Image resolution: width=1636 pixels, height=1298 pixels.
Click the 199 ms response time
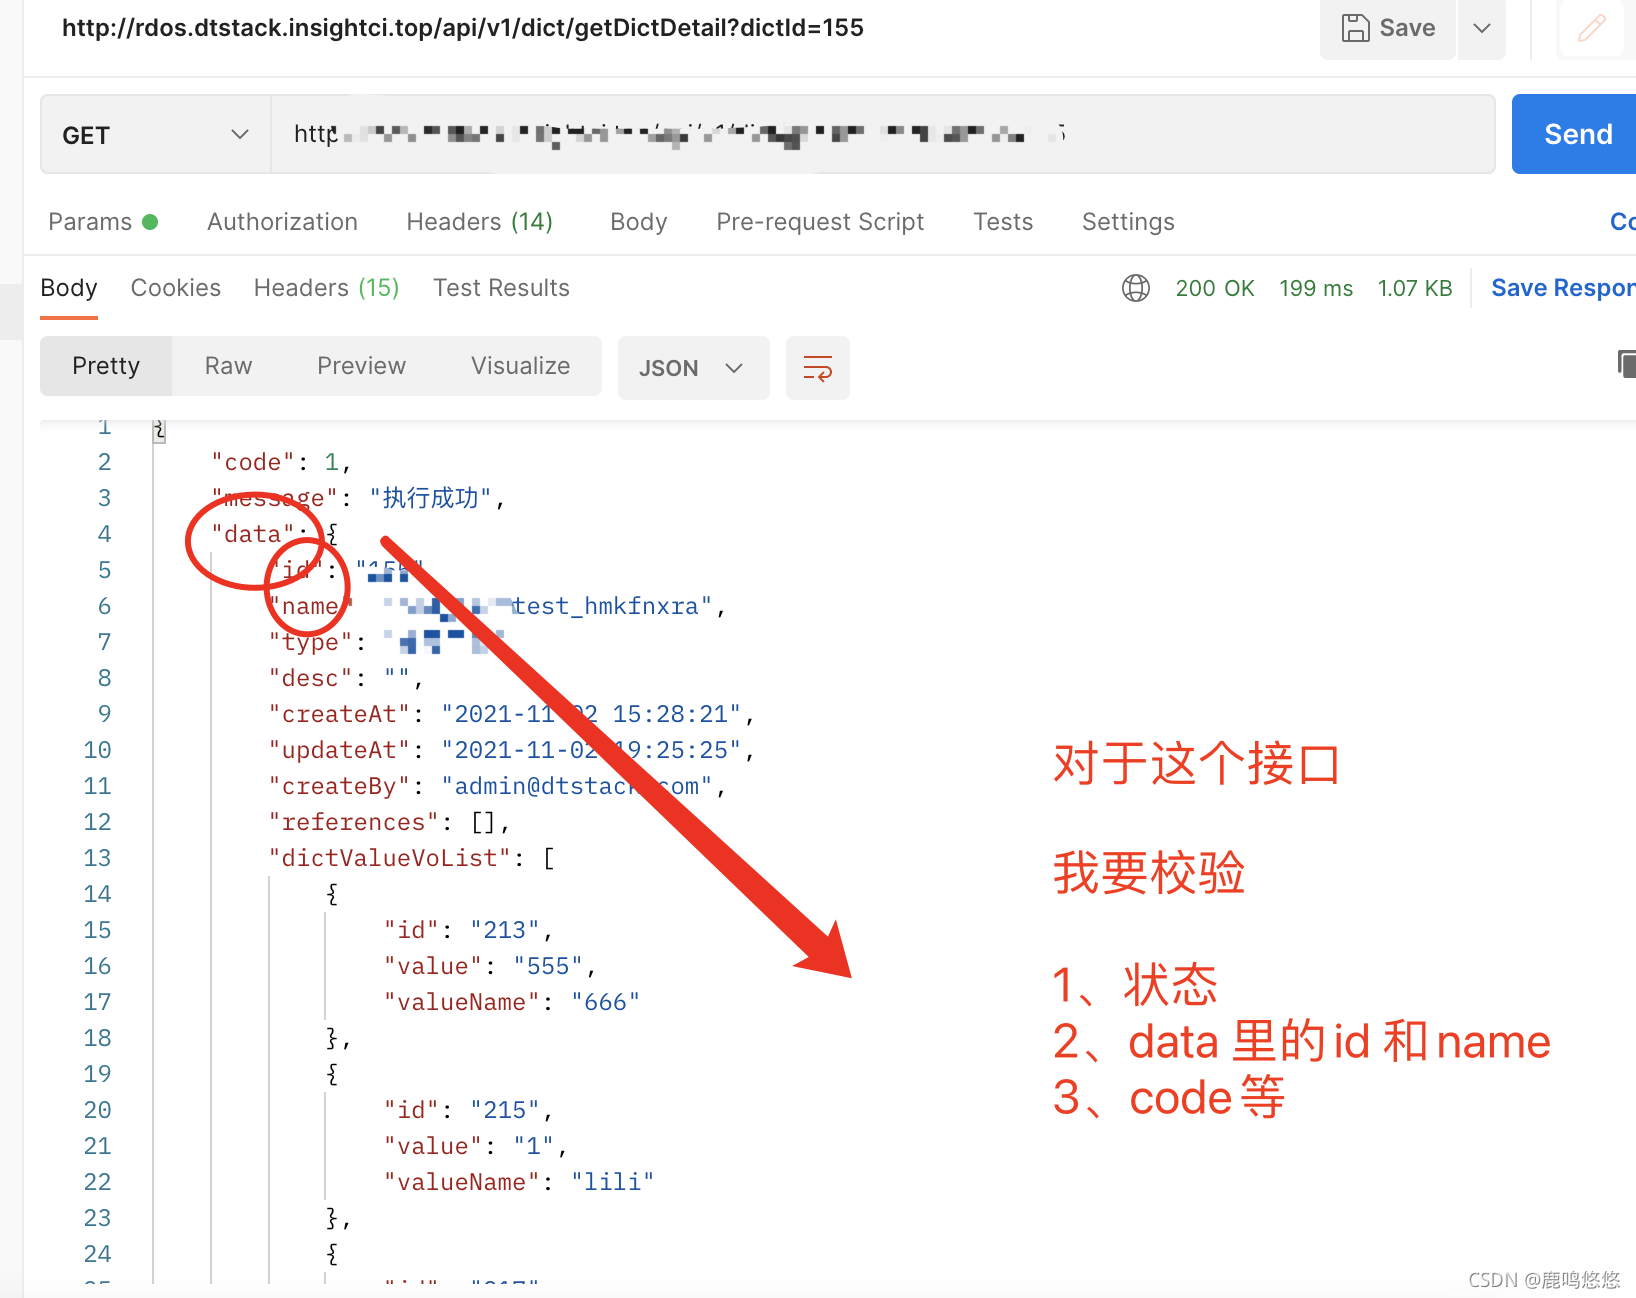pos(1316,288)
